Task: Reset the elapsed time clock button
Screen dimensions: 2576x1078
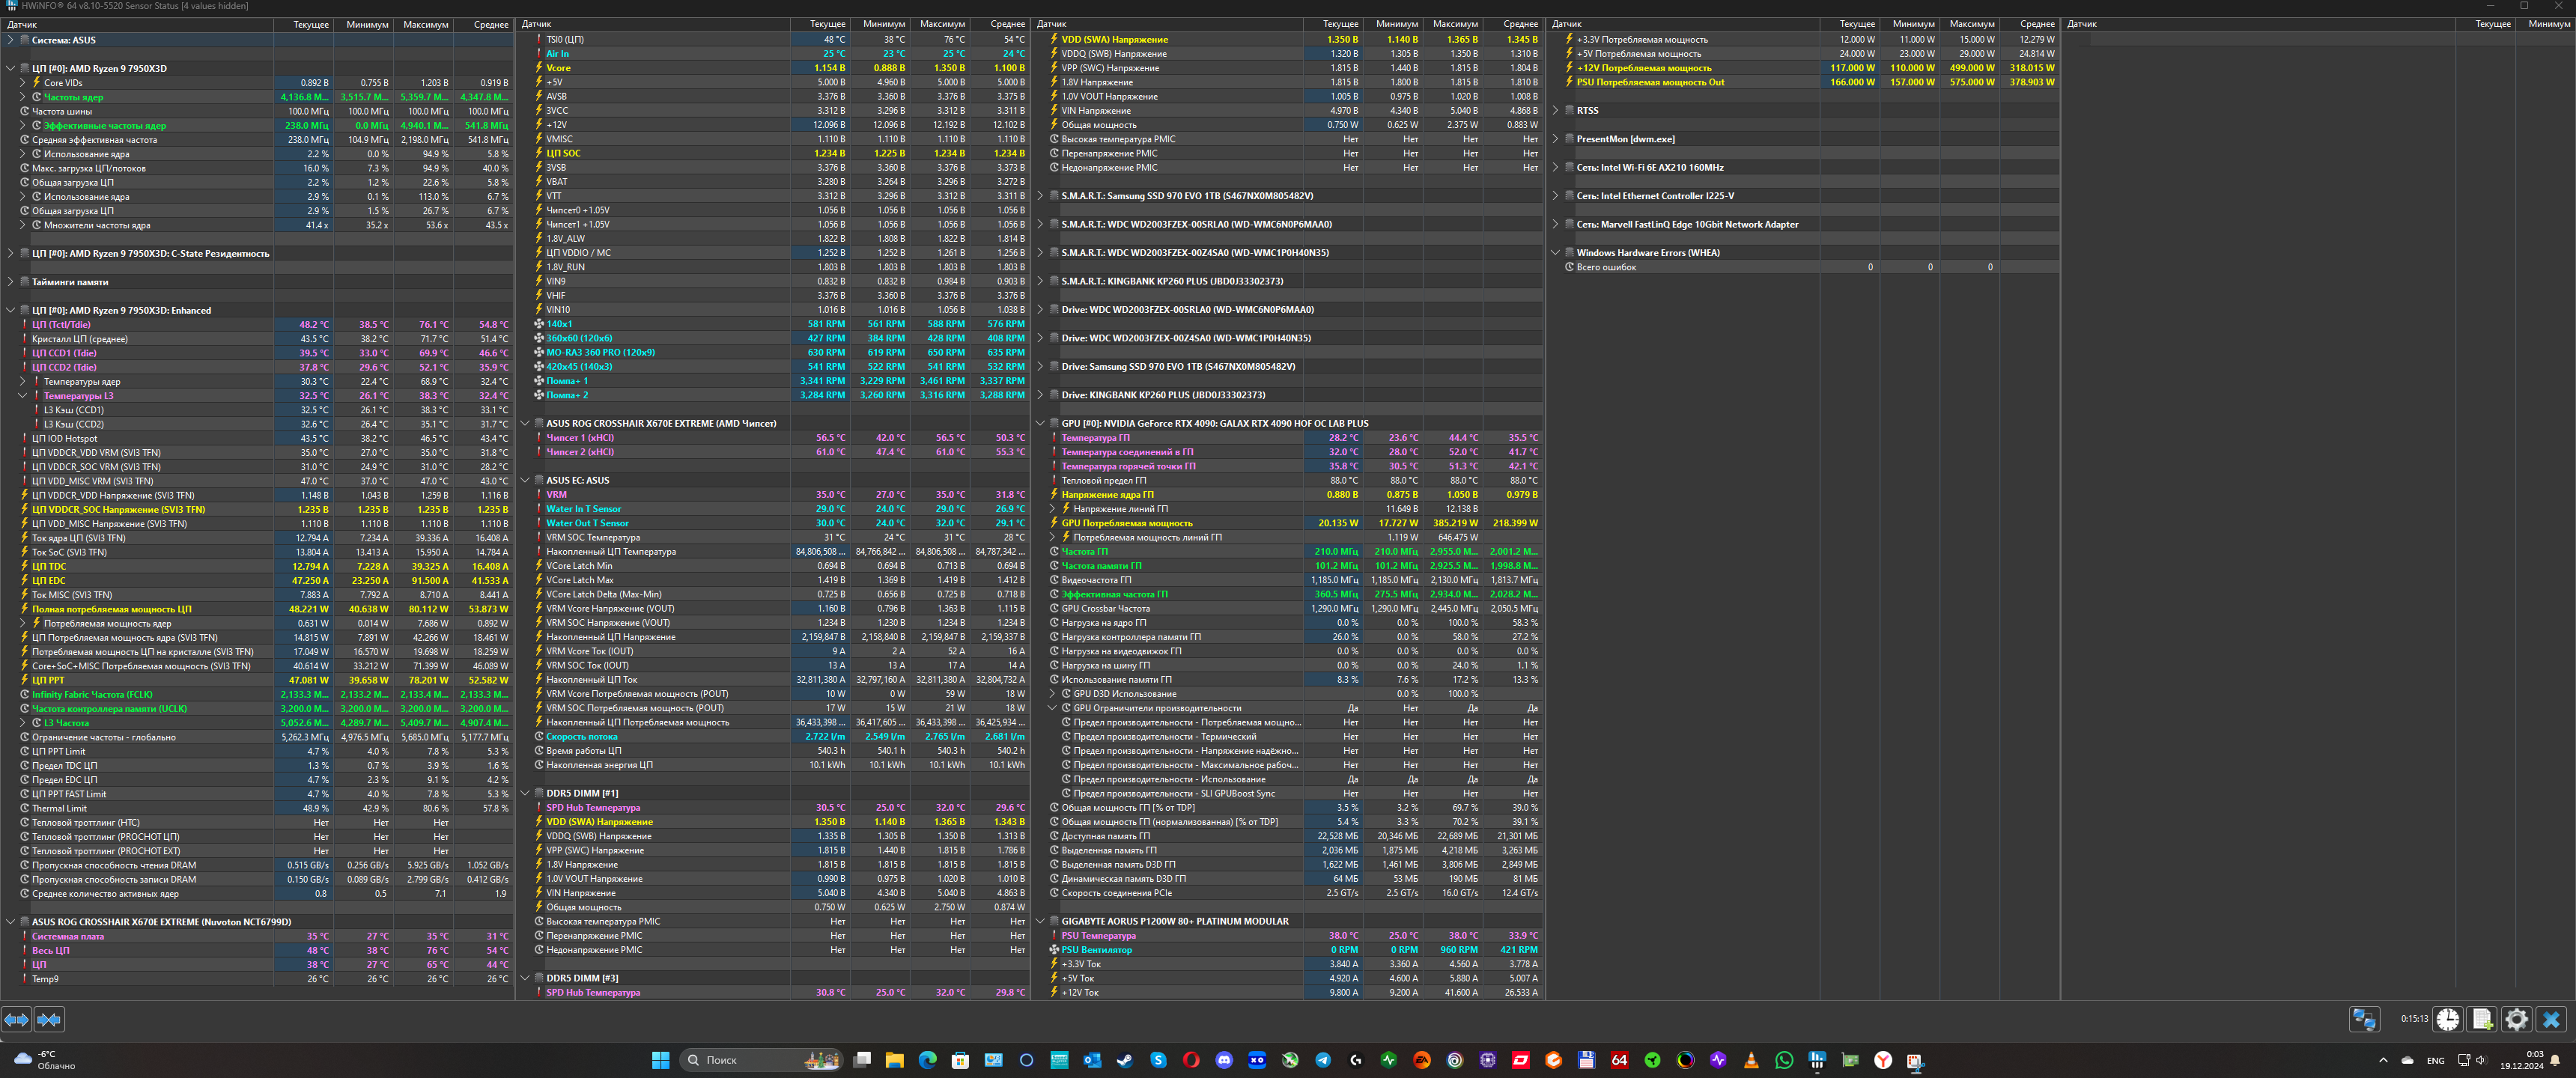Action: point(2448,1019)
